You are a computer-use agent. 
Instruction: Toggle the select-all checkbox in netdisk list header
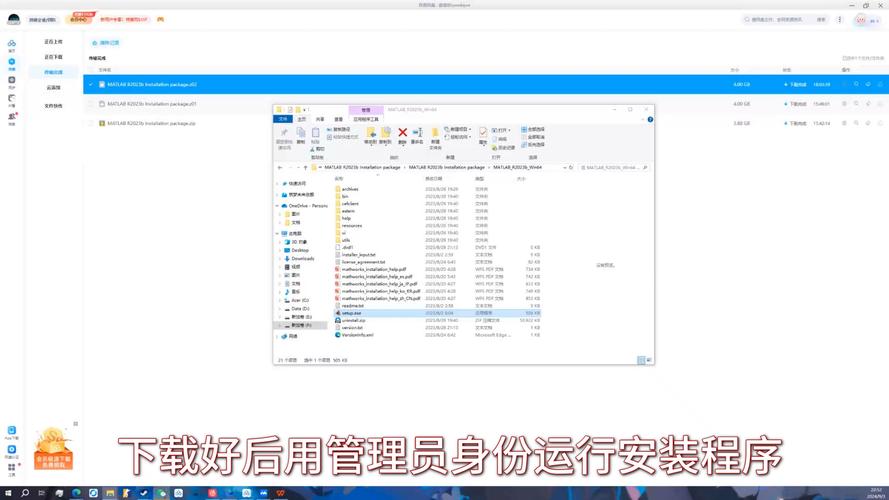pos(91,70)
